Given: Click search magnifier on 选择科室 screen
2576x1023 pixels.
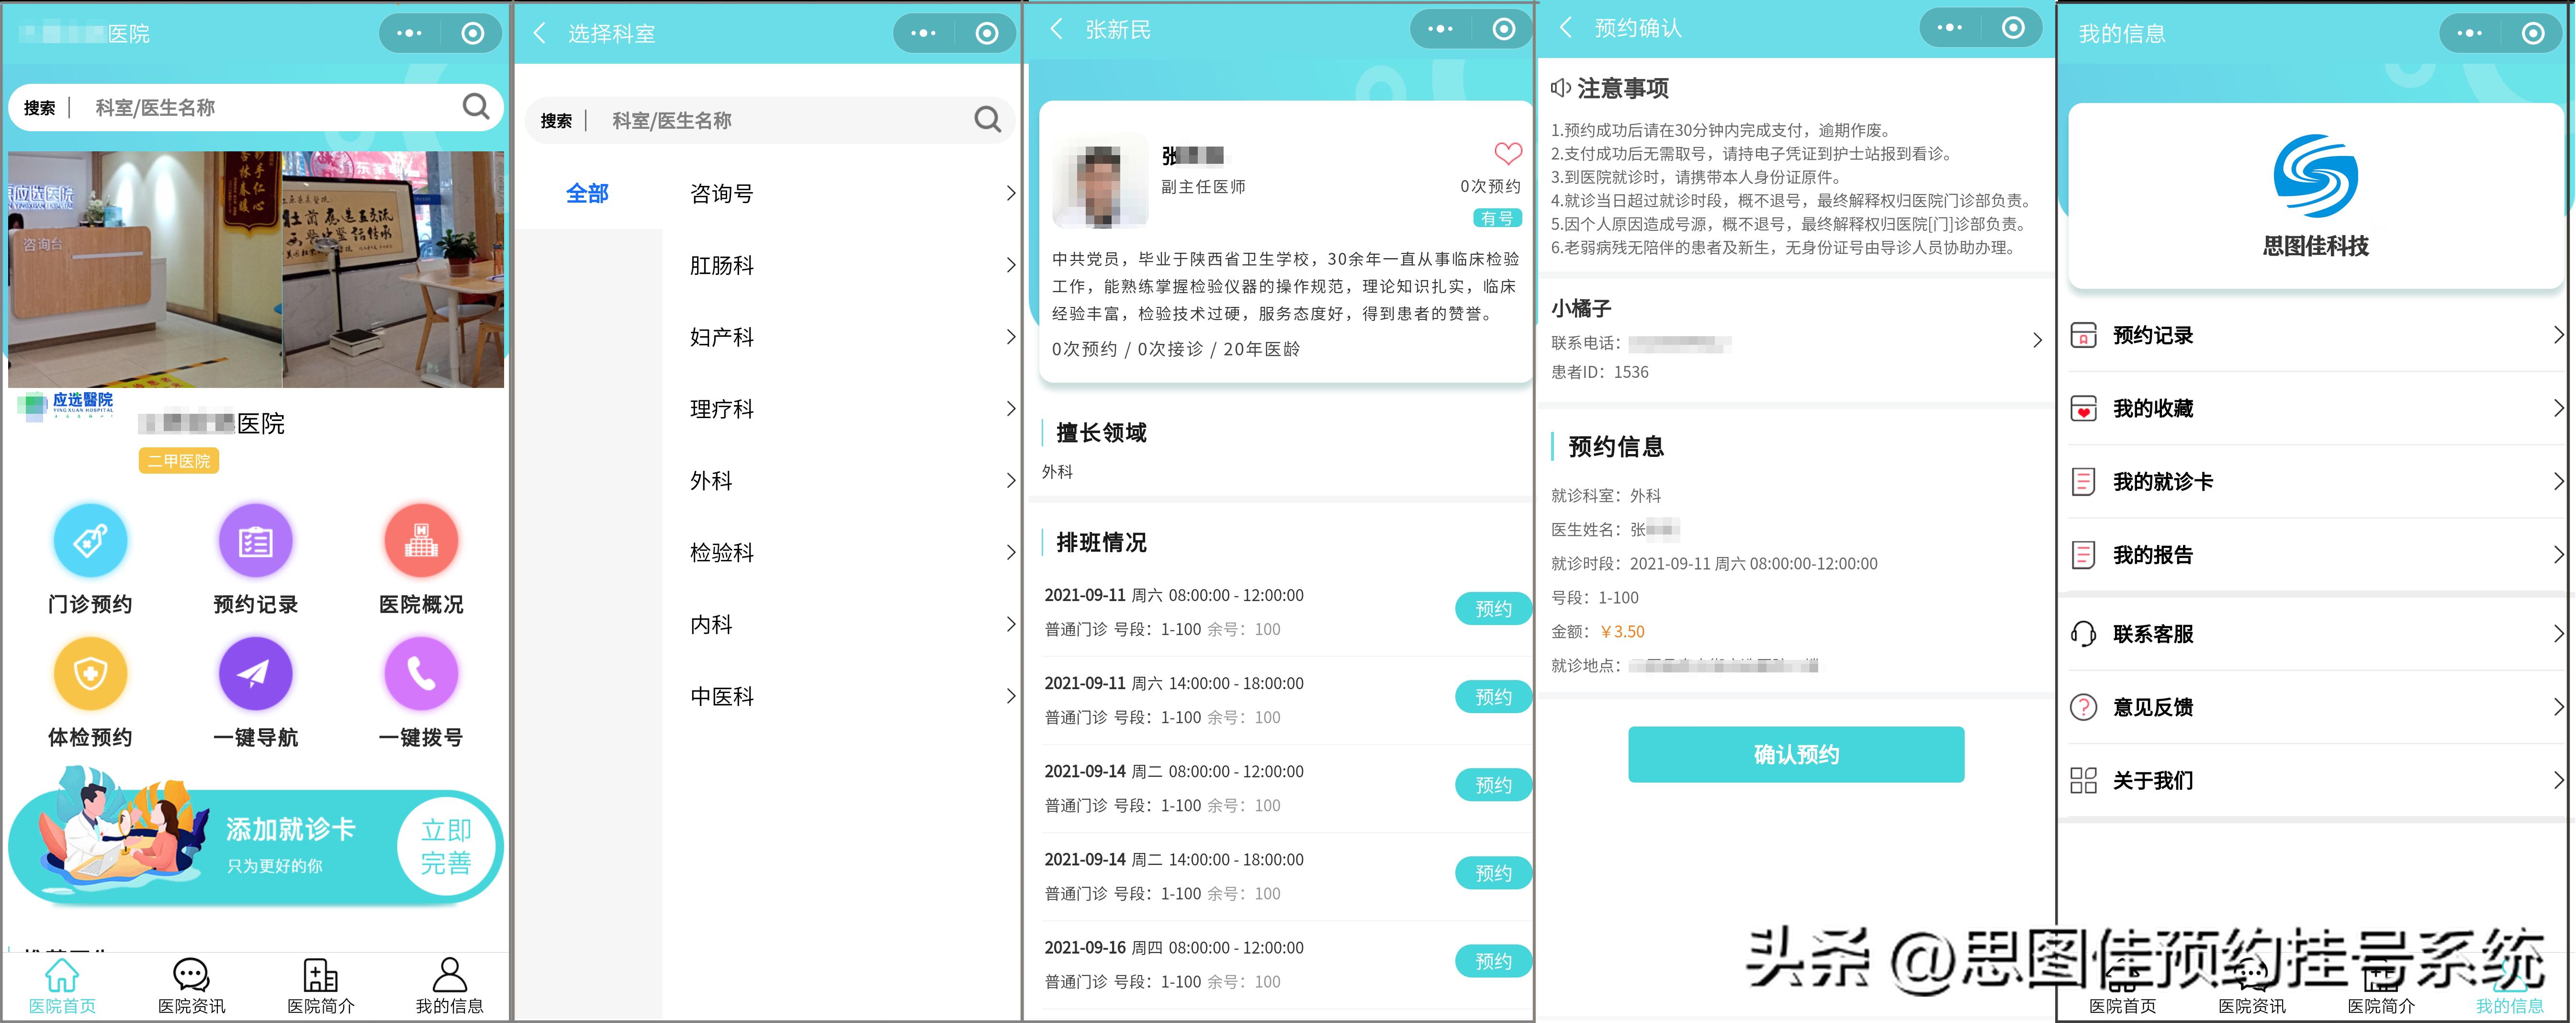Looking at the screenshot, I should [987, 120].
